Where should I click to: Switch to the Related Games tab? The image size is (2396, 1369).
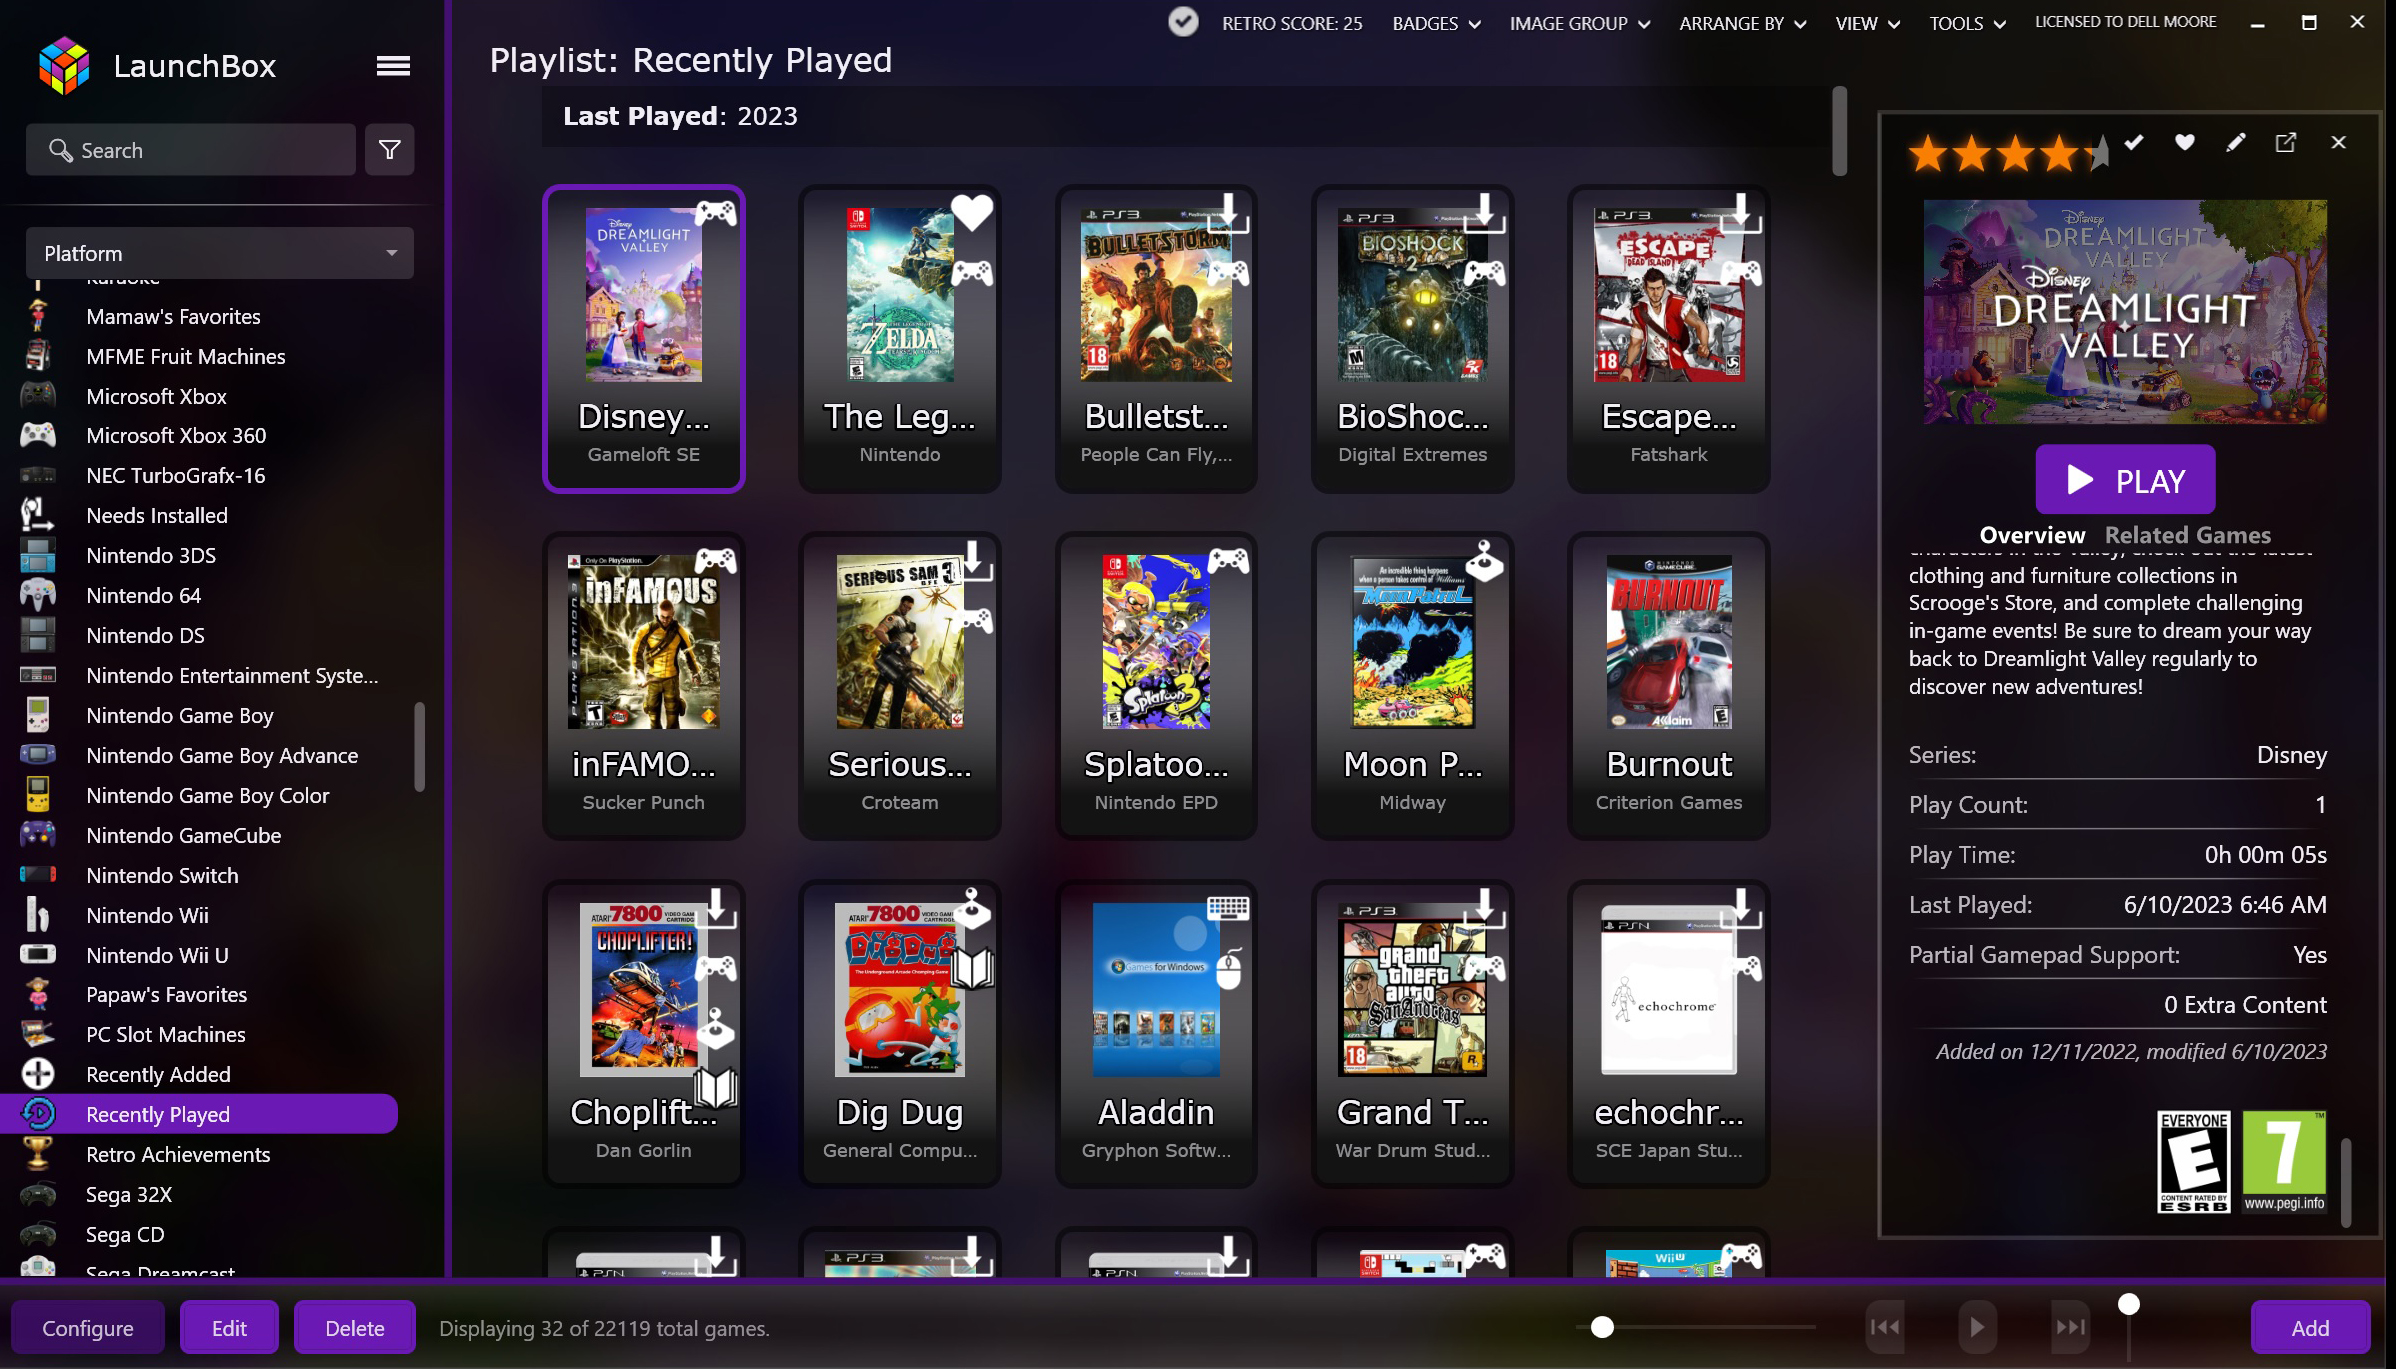pyautogui.click(x=2187, y=535)
